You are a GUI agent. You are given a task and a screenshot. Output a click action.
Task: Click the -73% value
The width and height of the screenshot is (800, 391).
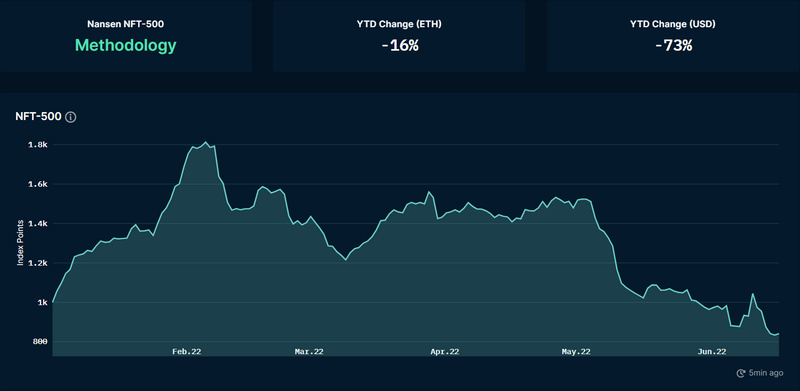pos(673,45)
